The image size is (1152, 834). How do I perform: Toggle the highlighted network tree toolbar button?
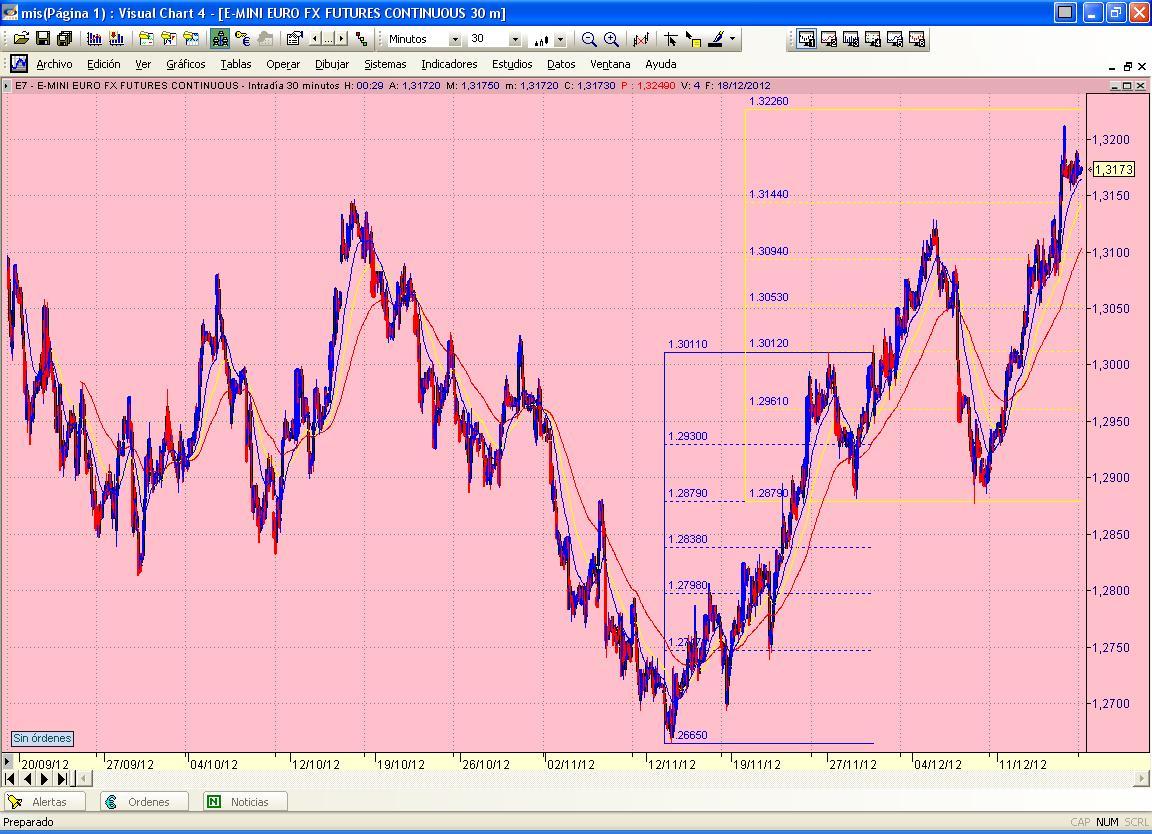coord(220,39)
